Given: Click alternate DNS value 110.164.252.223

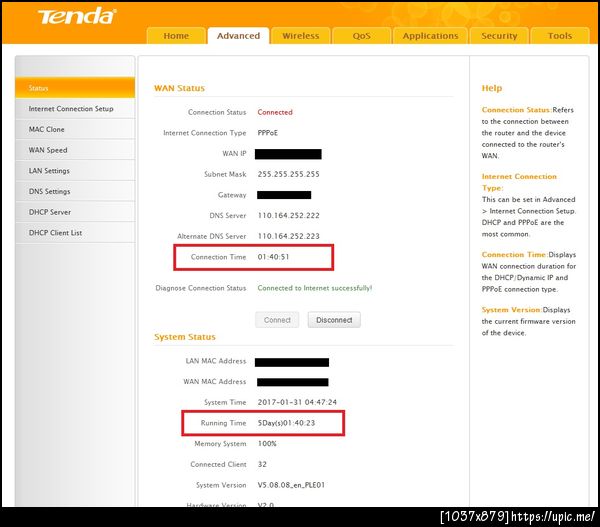Looking at the screenshot, I should [x=288, y=236].
